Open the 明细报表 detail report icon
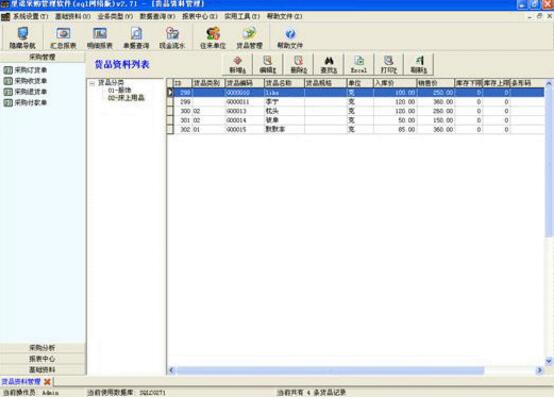This screenshot has height=398, width=554. pos(100,37)
